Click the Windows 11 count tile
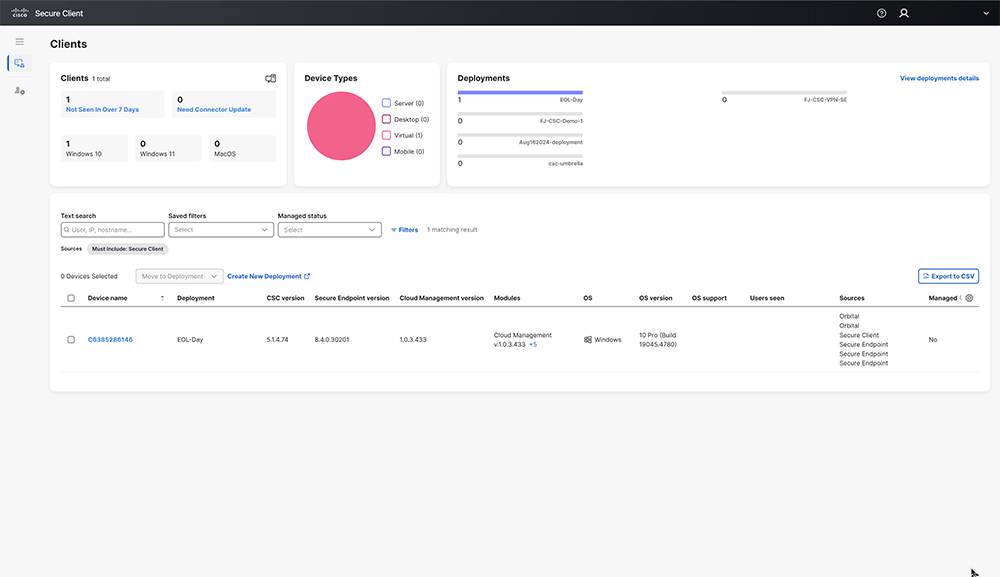1000x577 pixels. (168, 148)
